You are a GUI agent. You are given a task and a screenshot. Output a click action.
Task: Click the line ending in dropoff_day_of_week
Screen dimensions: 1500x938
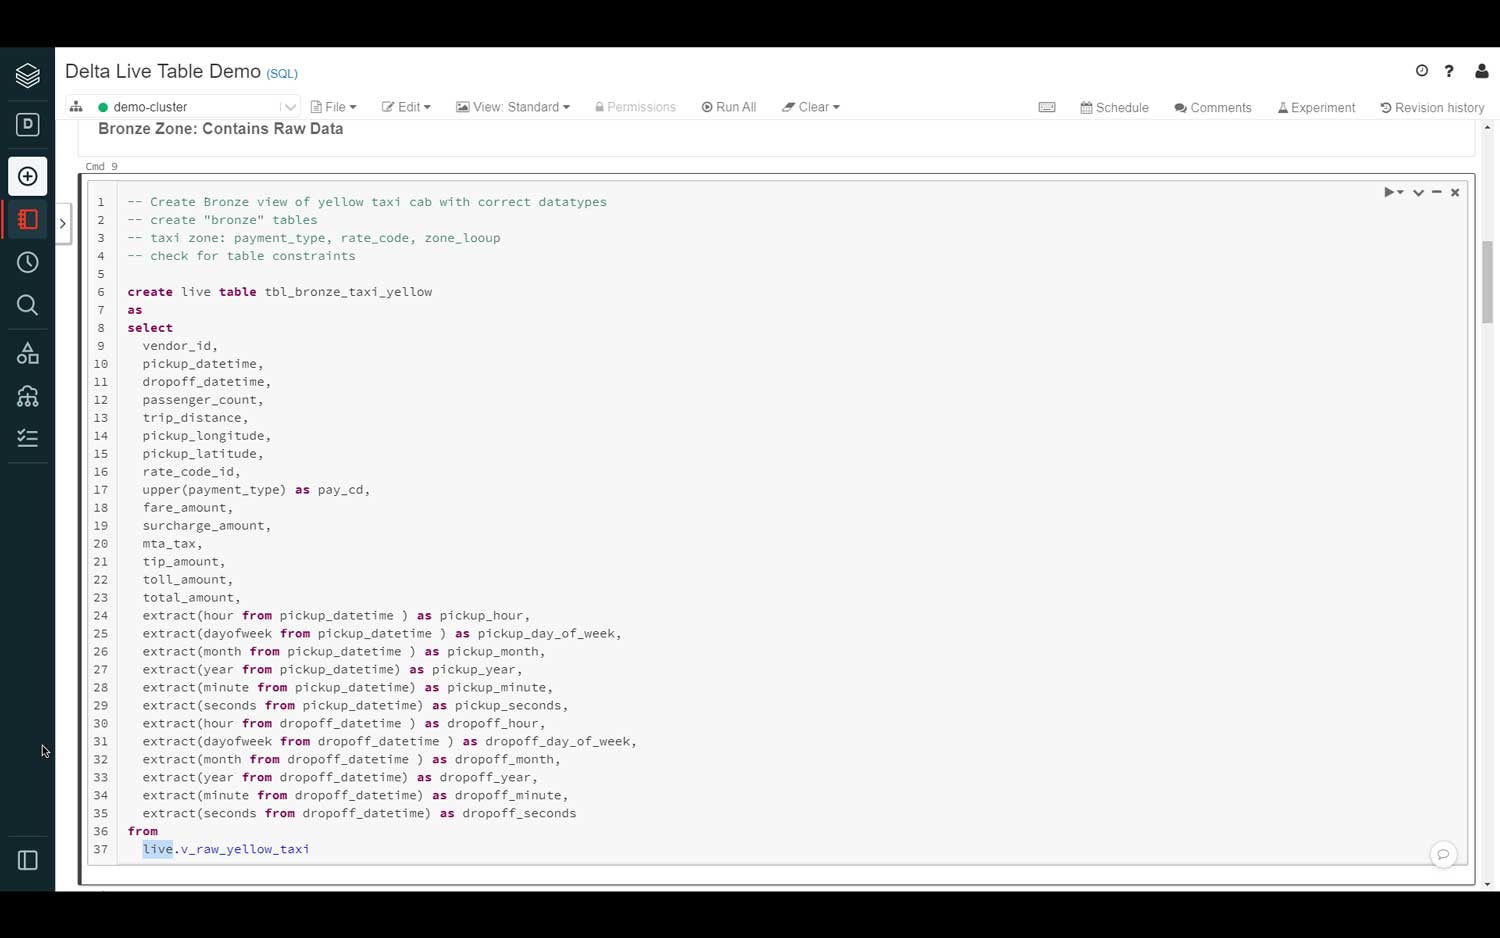point(390,742)
